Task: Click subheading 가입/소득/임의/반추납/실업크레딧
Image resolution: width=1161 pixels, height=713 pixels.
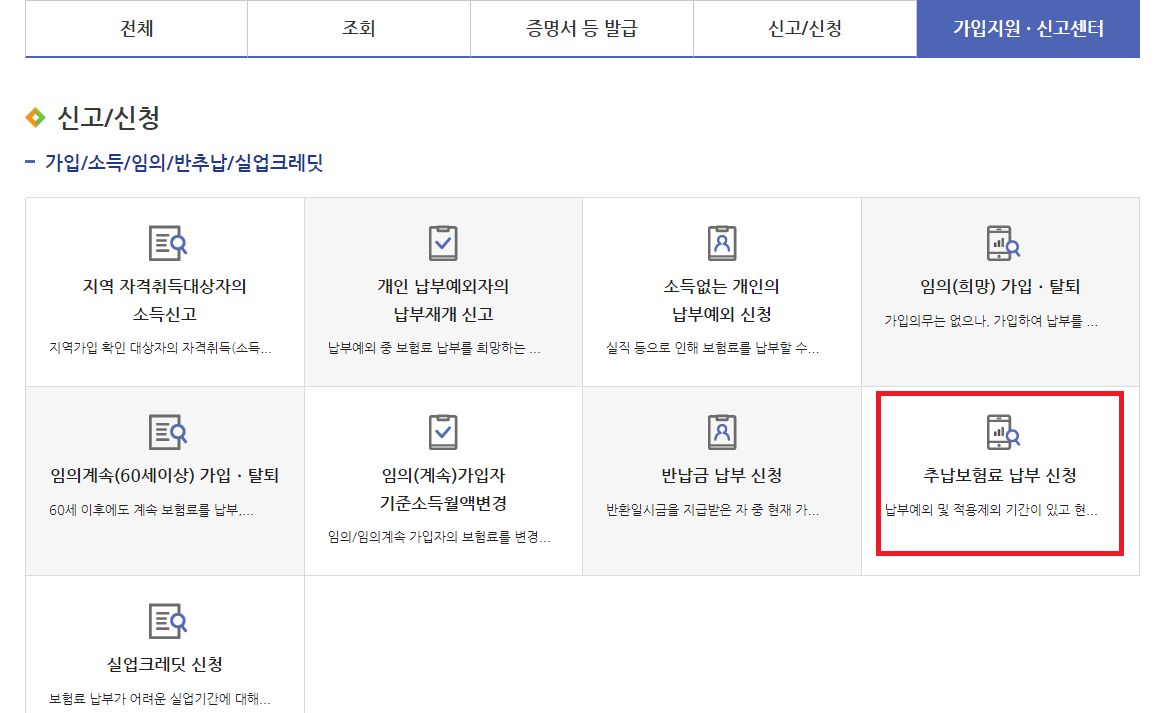Action: (x=184, y=163)
